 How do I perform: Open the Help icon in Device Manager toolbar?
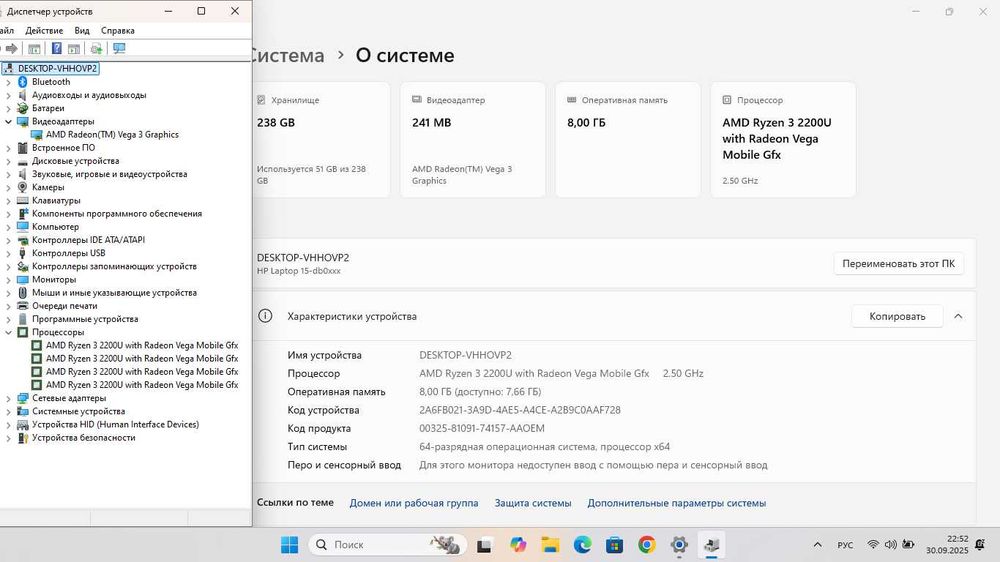(56, 48)
